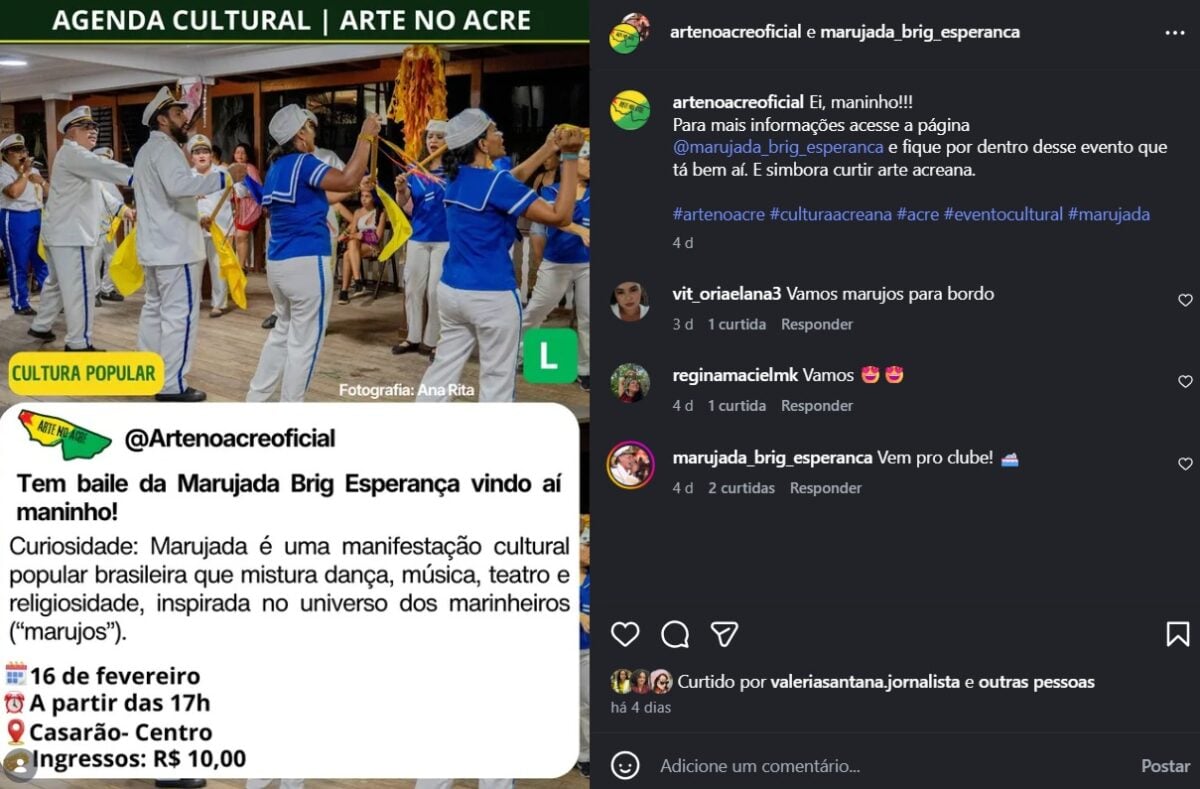
Task: Like marujada_brig_esperanca's comment heart
Action: click(x=1185, y=464)
